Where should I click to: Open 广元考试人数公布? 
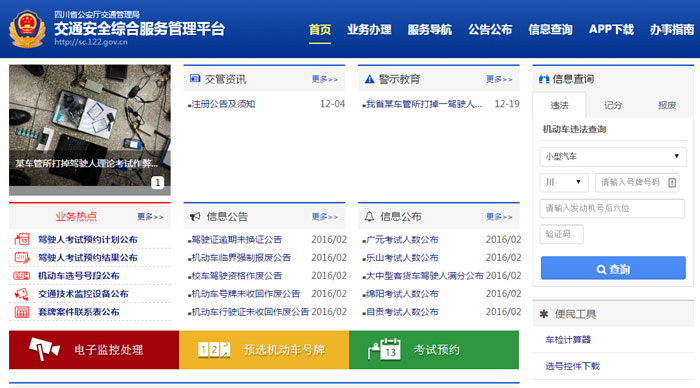(x=402, y=239)
